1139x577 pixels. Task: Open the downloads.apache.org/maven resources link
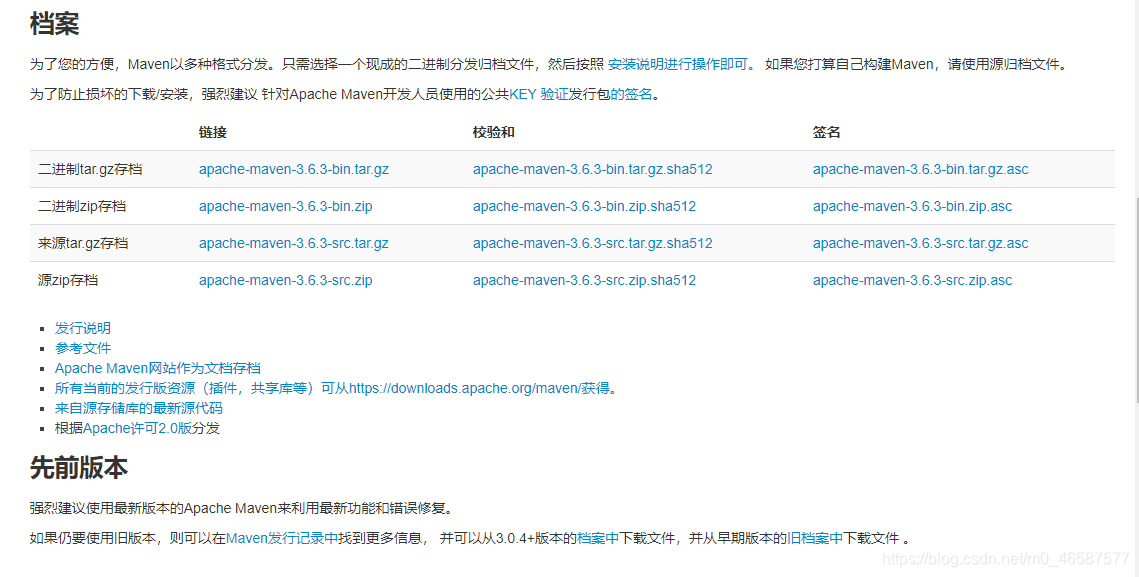(x=338, y=388)
